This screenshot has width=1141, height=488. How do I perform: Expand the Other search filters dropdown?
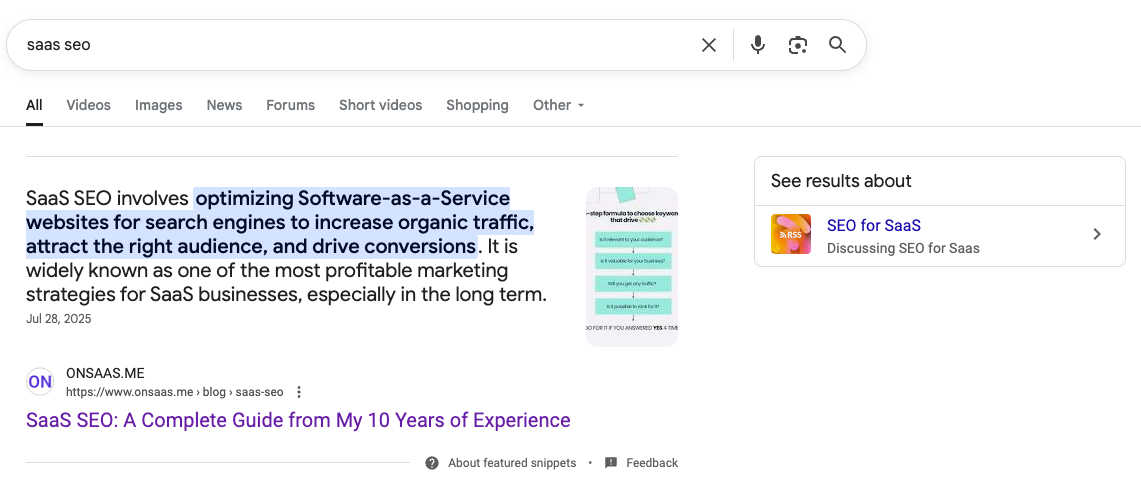click(x=558, y=105)
